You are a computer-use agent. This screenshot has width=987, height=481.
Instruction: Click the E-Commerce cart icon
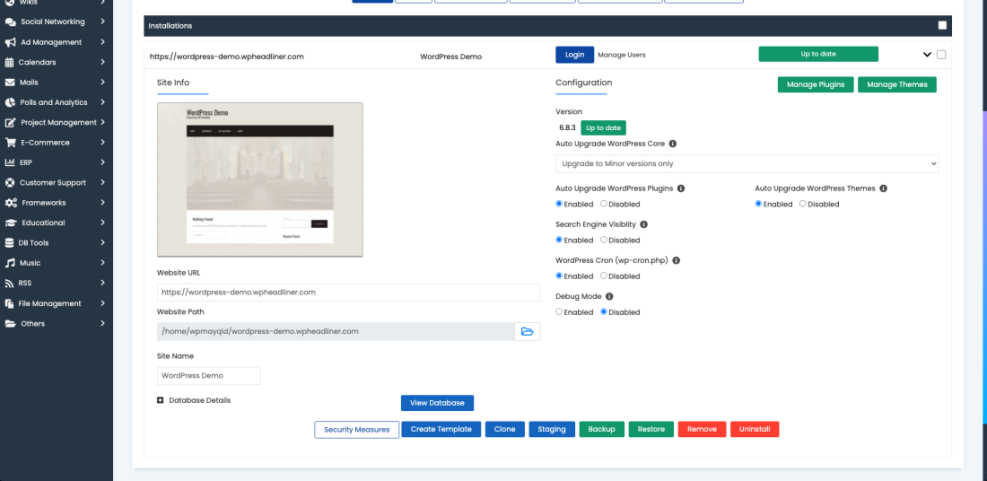click(x=9, y=142)
